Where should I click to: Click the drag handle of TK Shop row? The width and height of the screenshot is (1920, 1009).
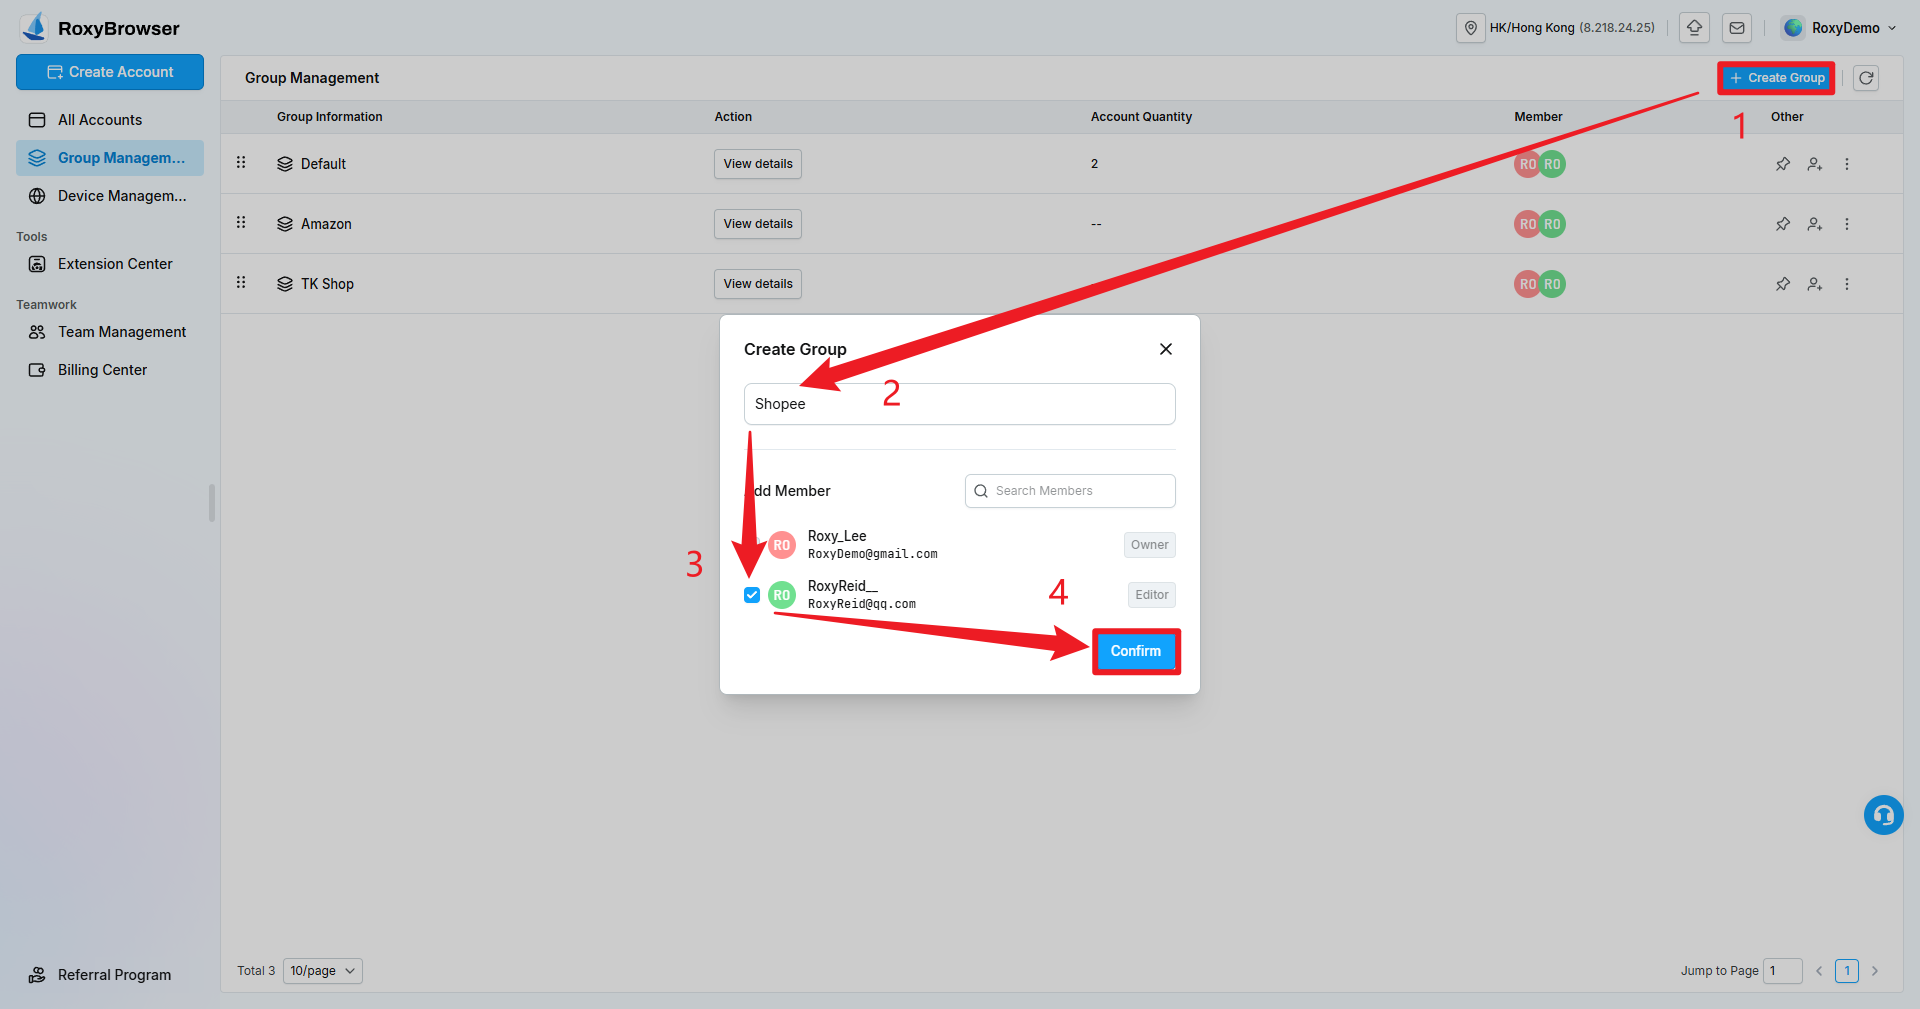[241, 282]
